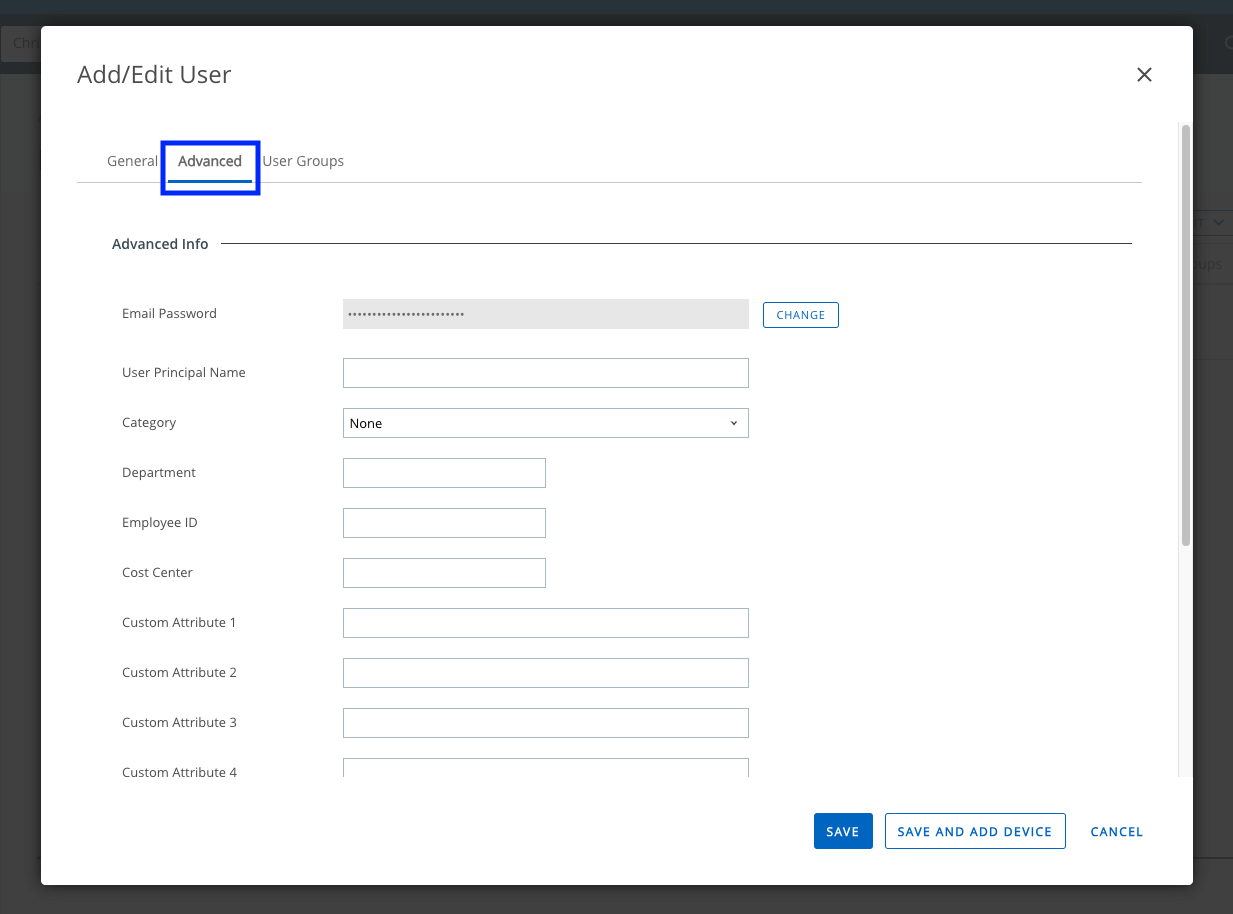Click the dialog's vertical scrollbar
The width and height of the screenshot is (1233, 914).
point(1185,335)
